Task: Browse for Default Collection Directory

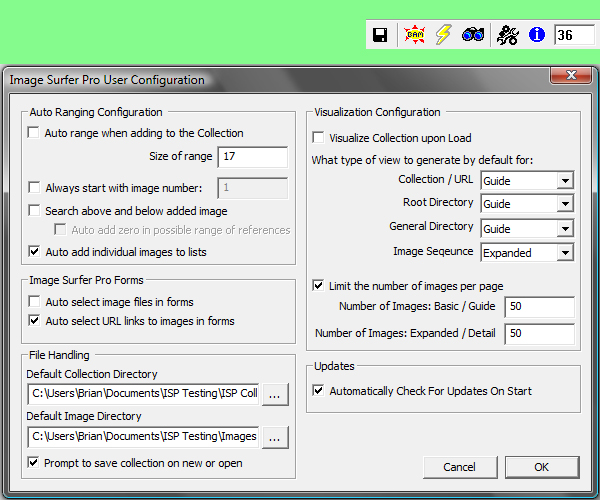Action: tap(275, 395)
